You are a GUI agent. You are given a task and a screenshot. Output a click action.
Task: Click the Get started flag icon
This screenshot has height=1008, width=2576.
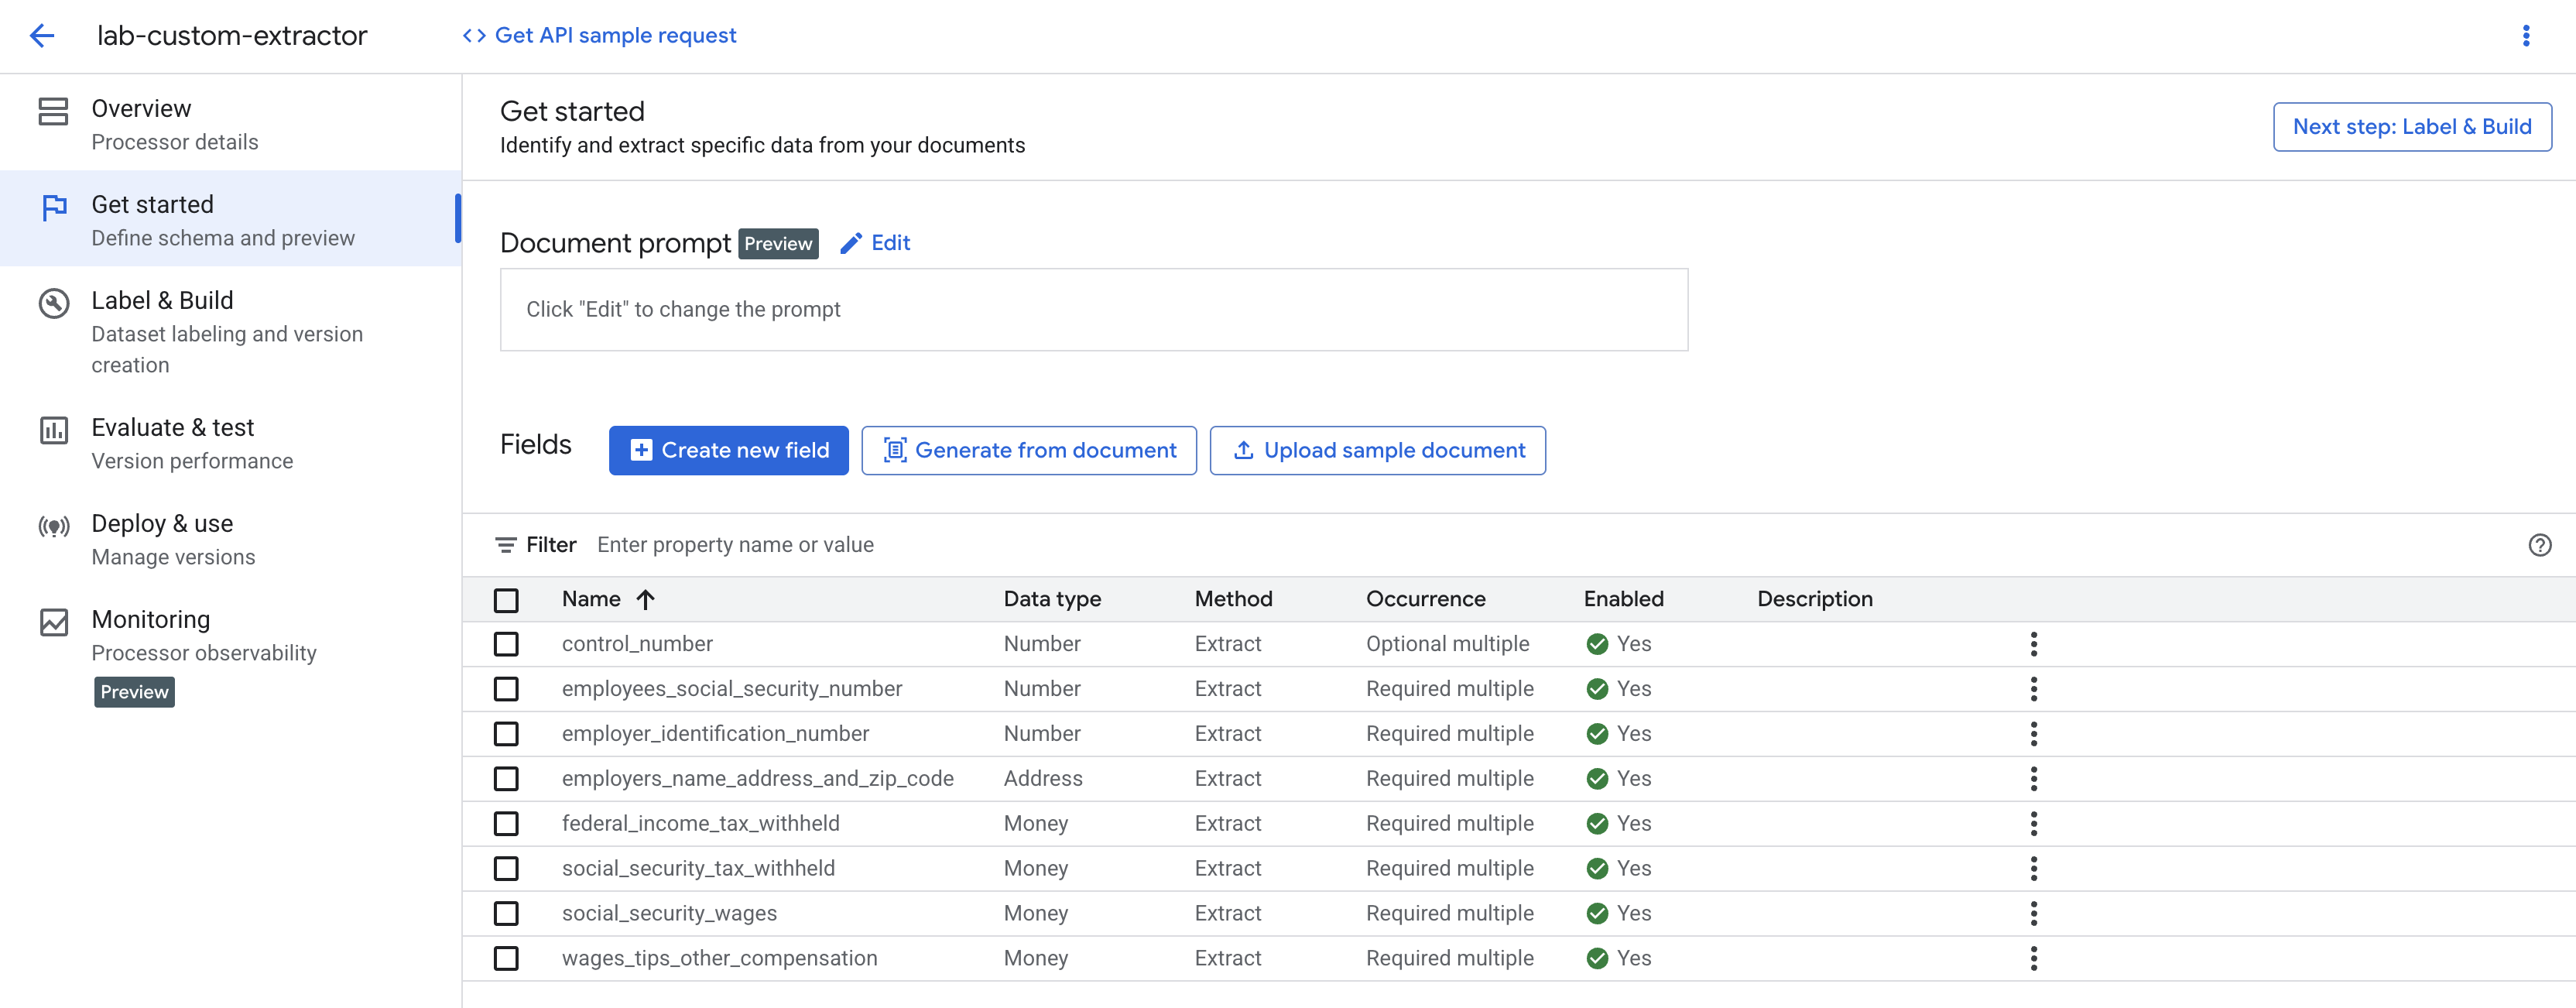[54, 207]
